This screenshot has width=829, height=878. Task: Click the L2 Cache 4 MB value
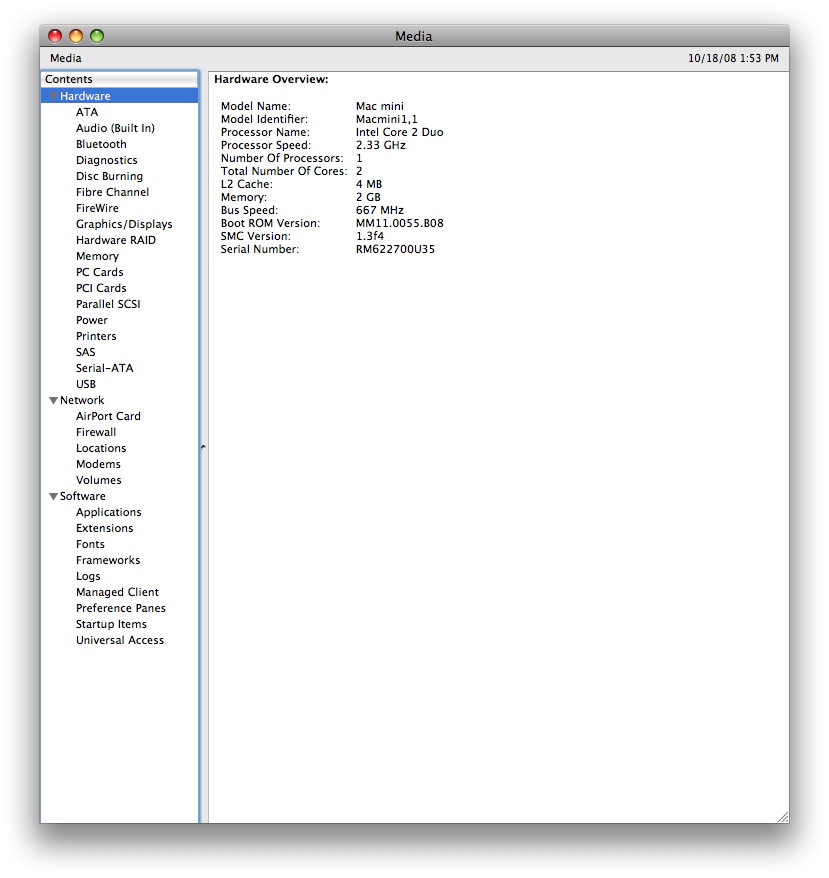point(369,184)
